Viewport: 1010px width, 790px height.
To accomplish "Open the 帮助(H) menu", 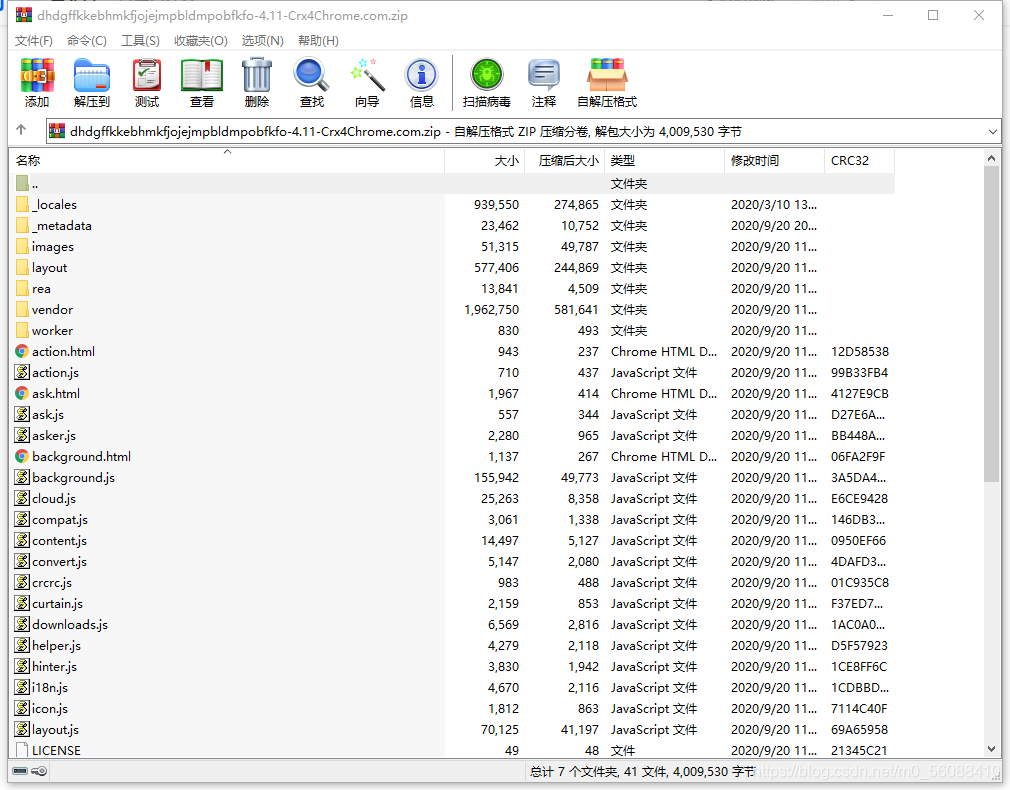I will click(318, 41).
